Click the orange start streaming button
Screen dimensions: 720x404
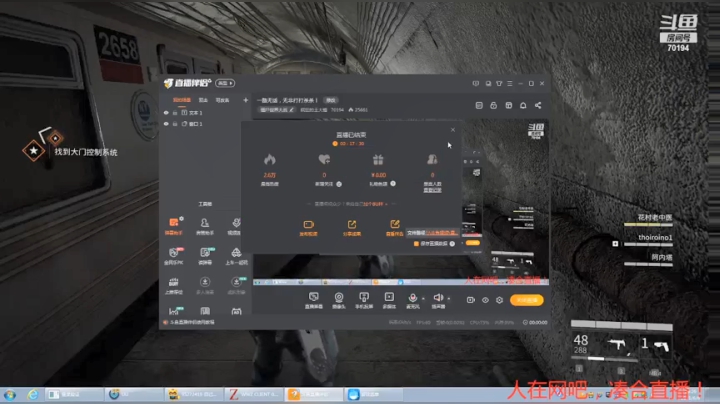[x=527, y=300]
